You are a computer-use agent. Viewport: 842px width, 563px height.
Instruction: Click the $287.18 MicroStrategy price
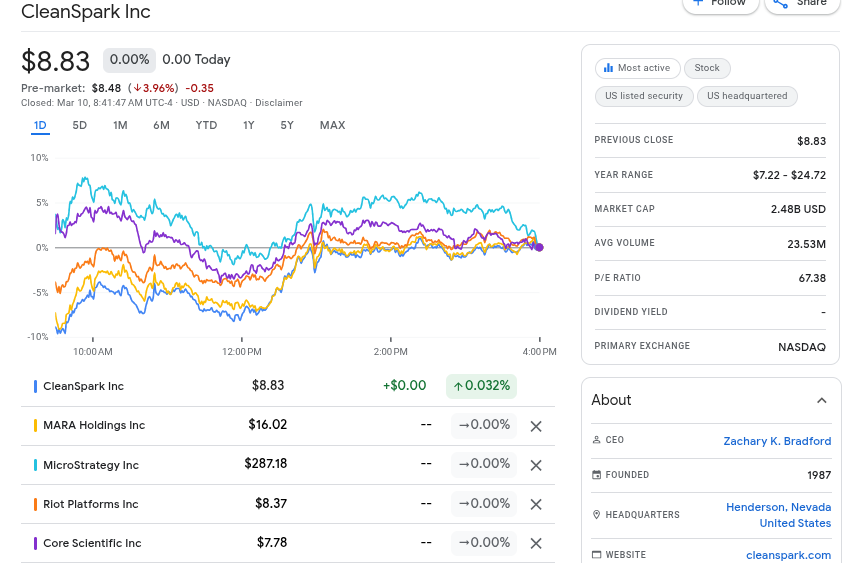pyautogui.click(x=265, y=464)
